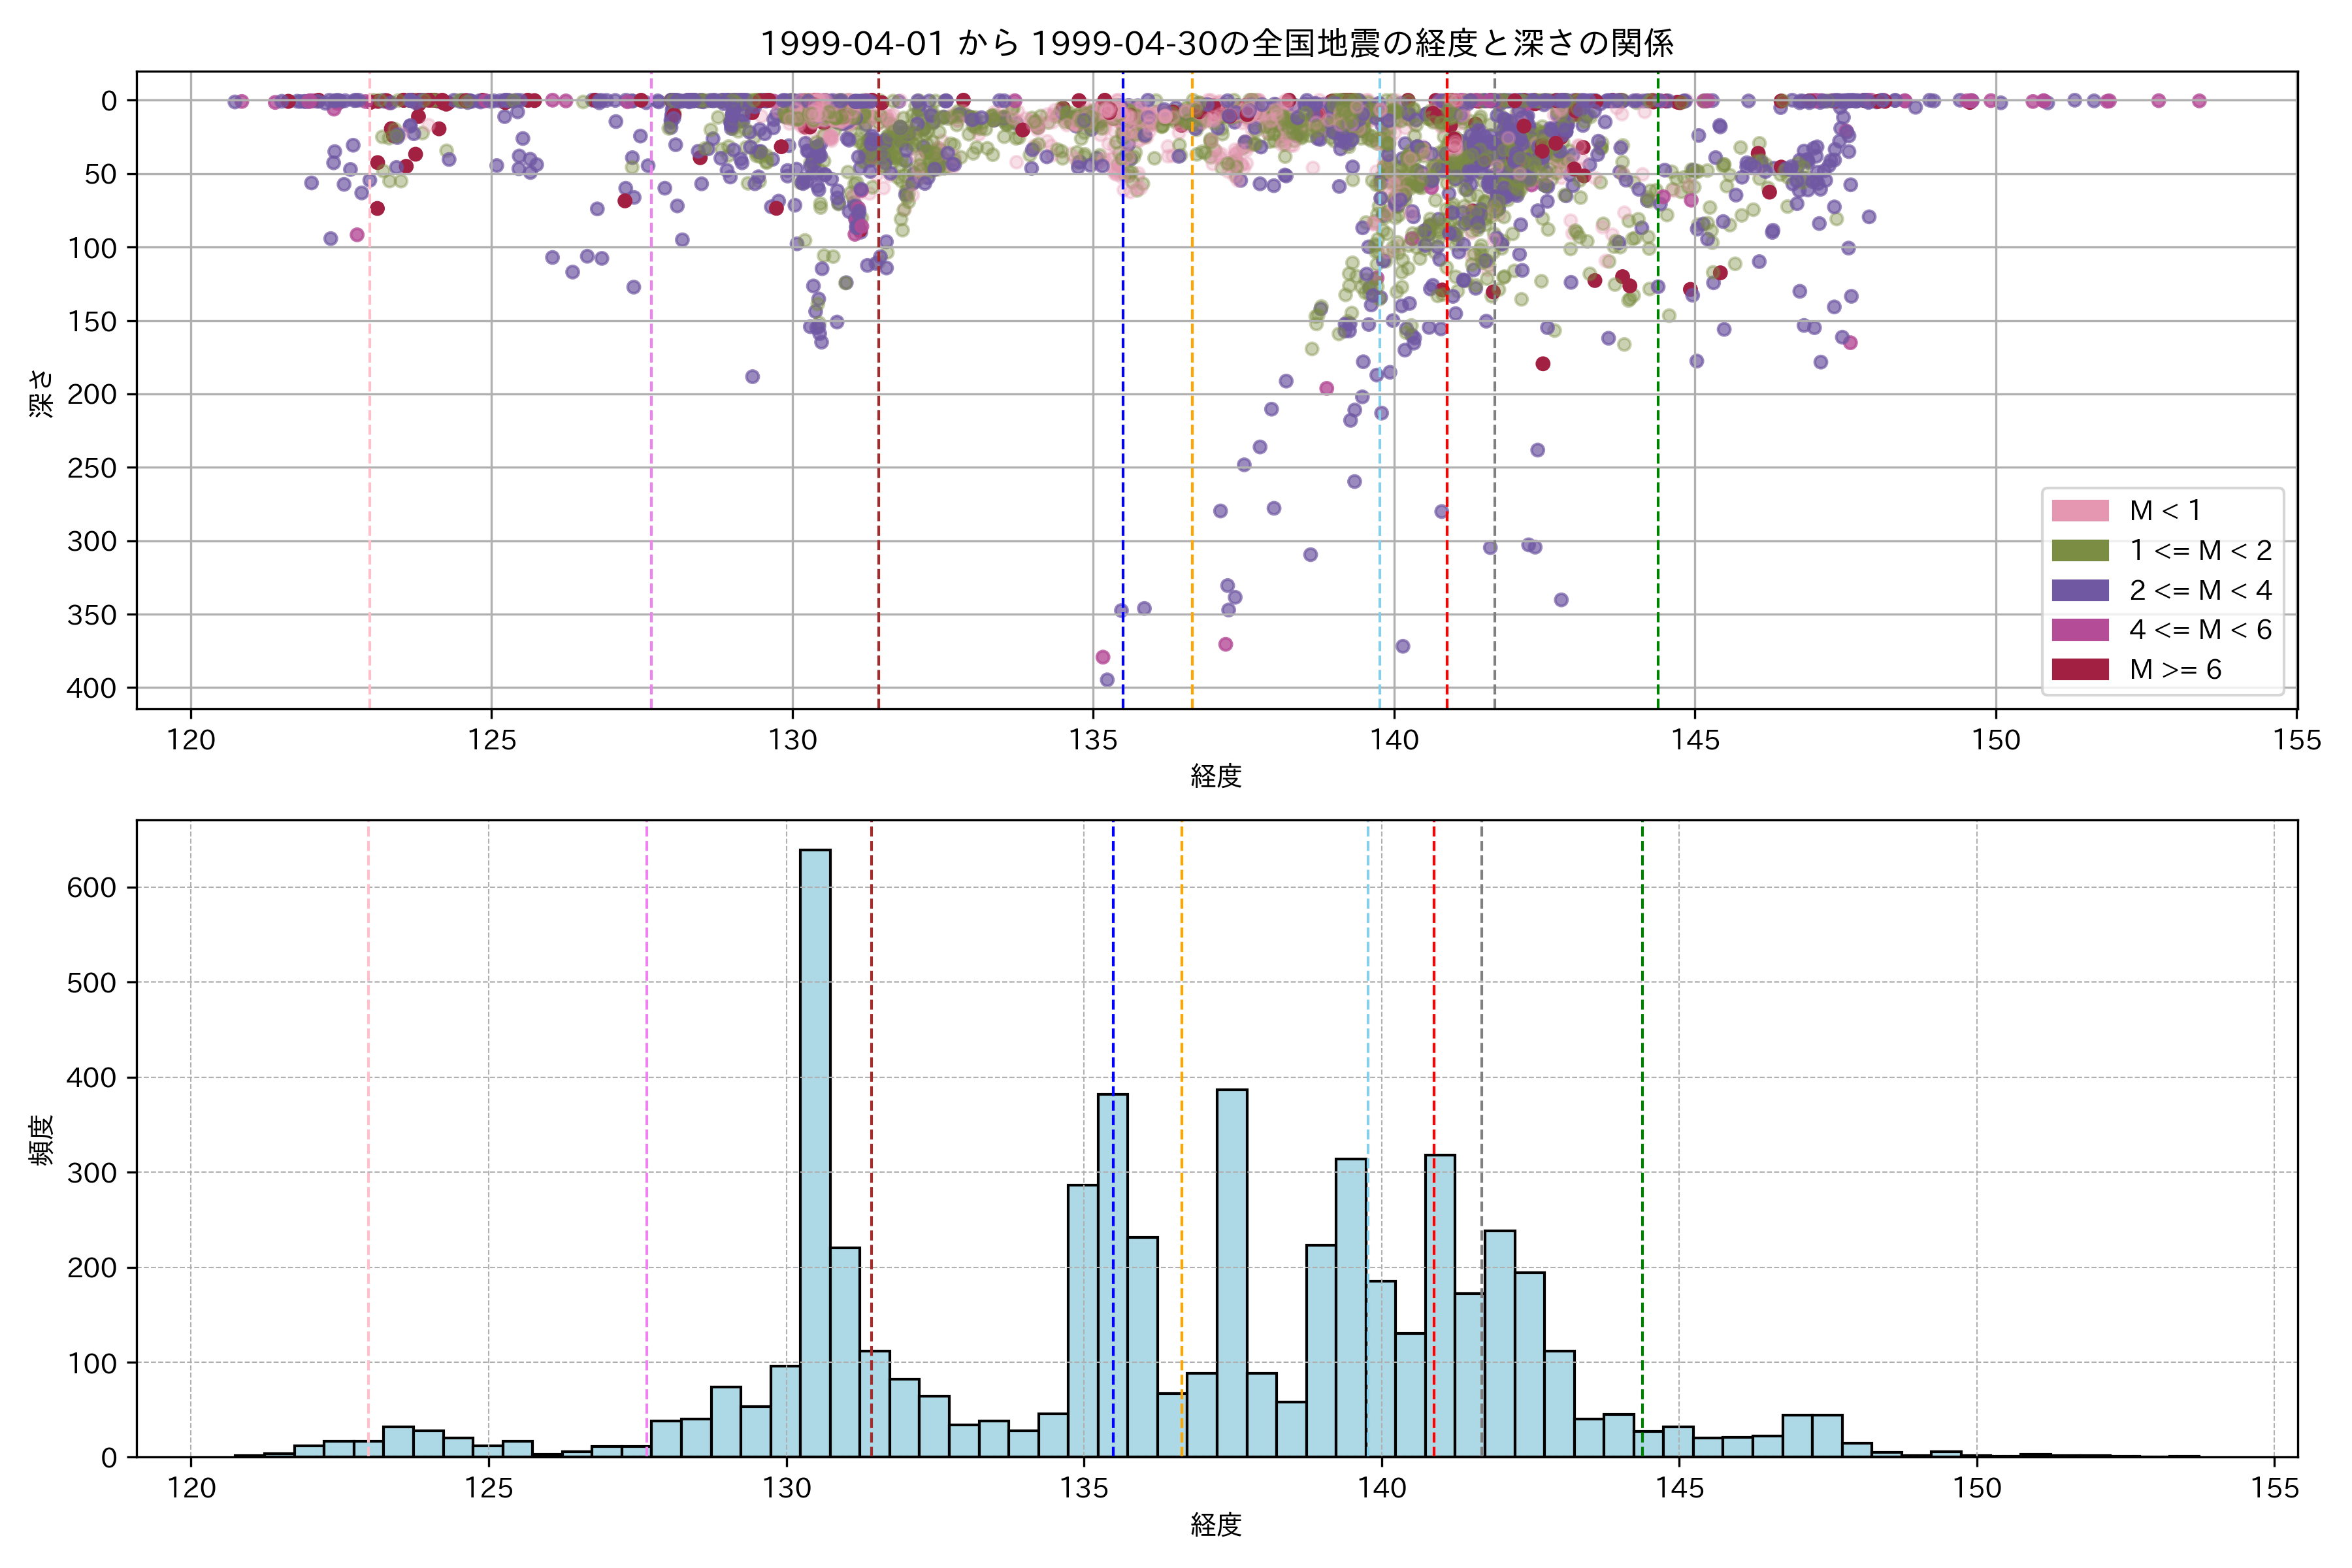The width and height of the screenshot is (2352, 1568).
Task: Click the 'M >= 6' legend text label
Action: click(2175, 669)
